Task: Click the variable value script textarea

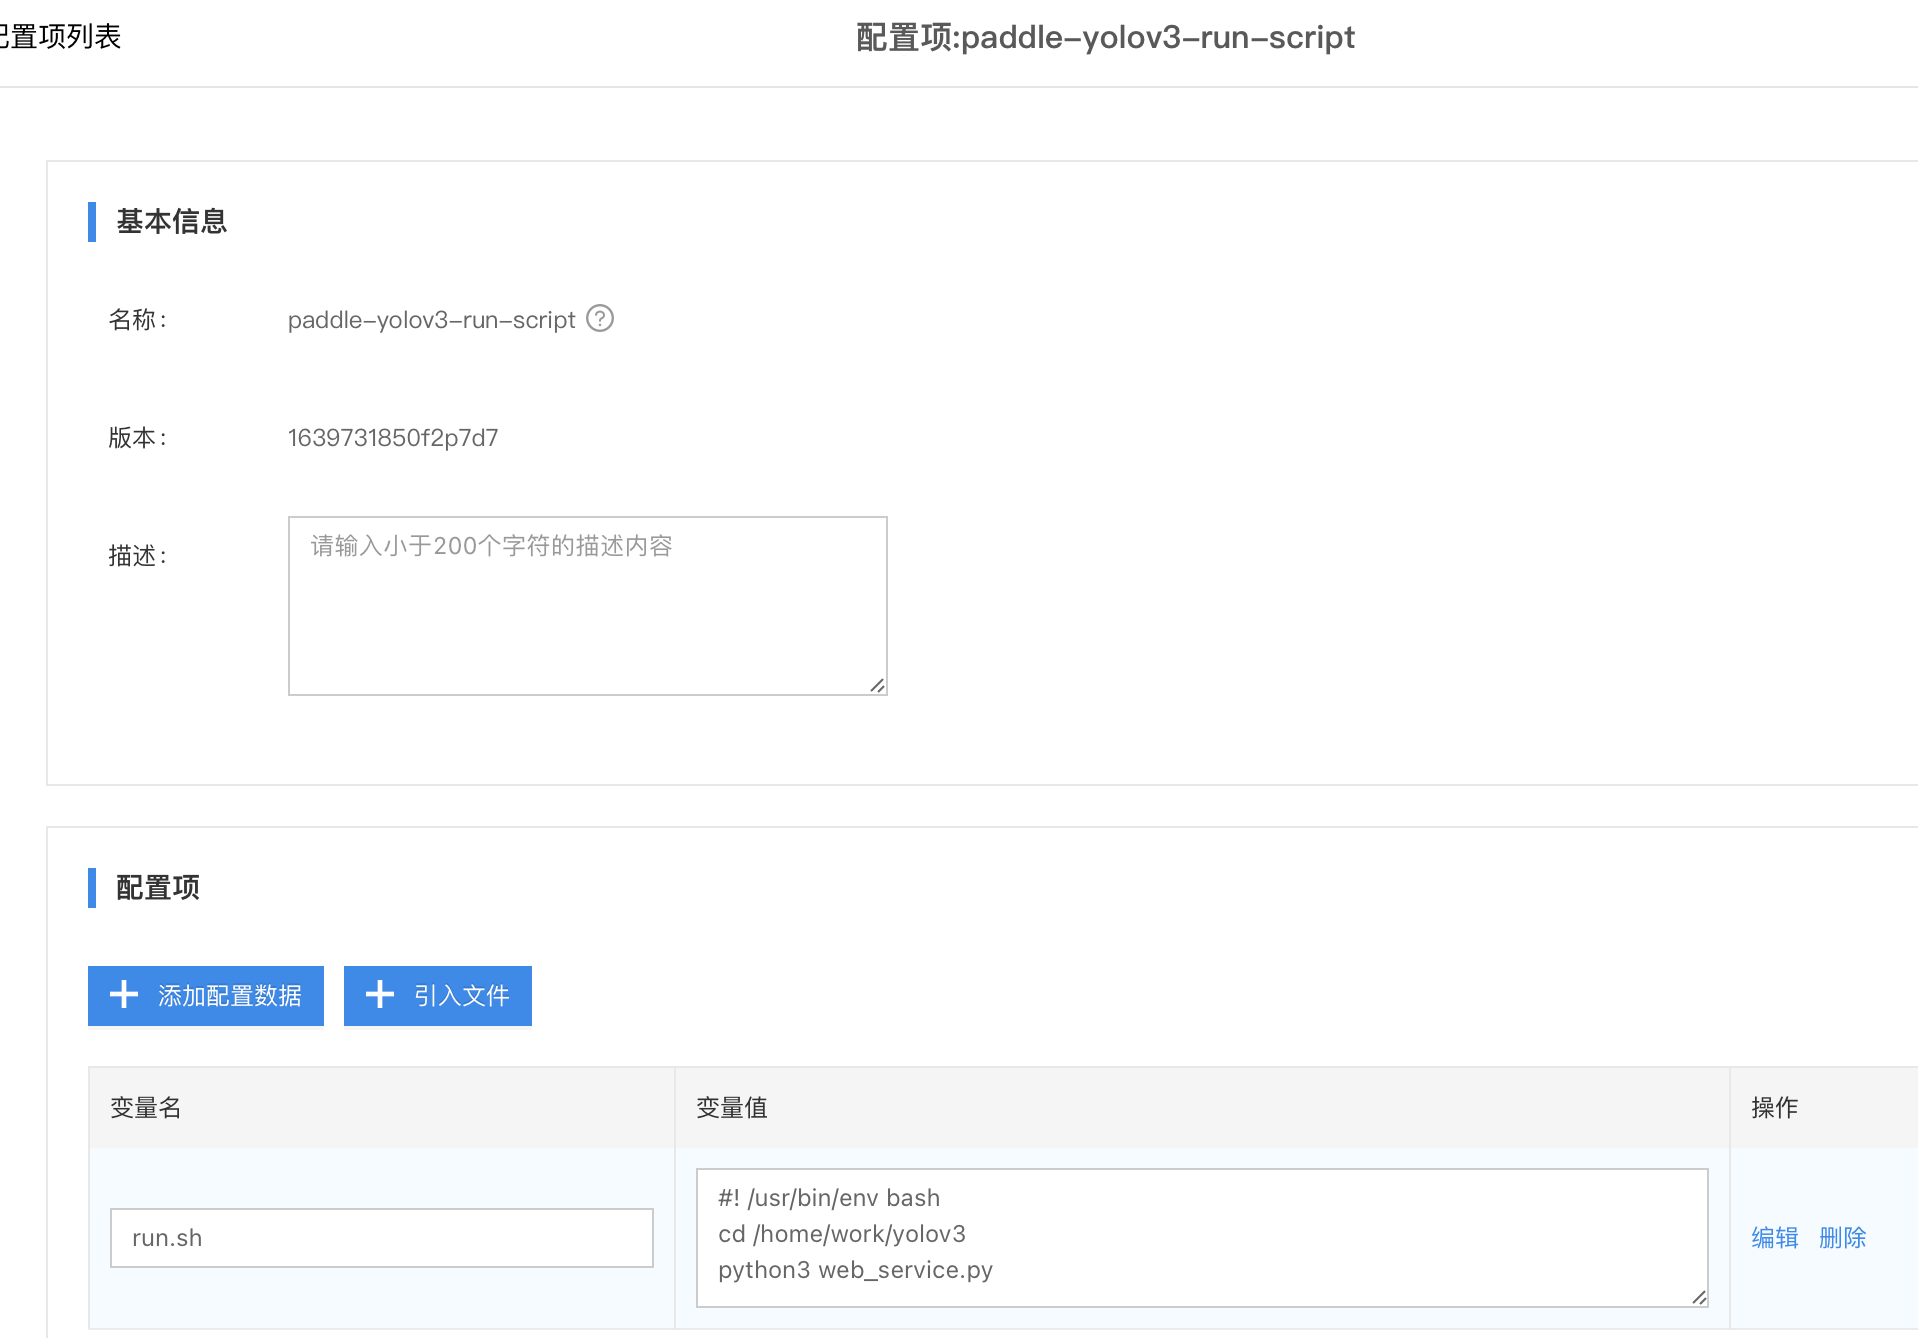Action: coord(1202,1238)
